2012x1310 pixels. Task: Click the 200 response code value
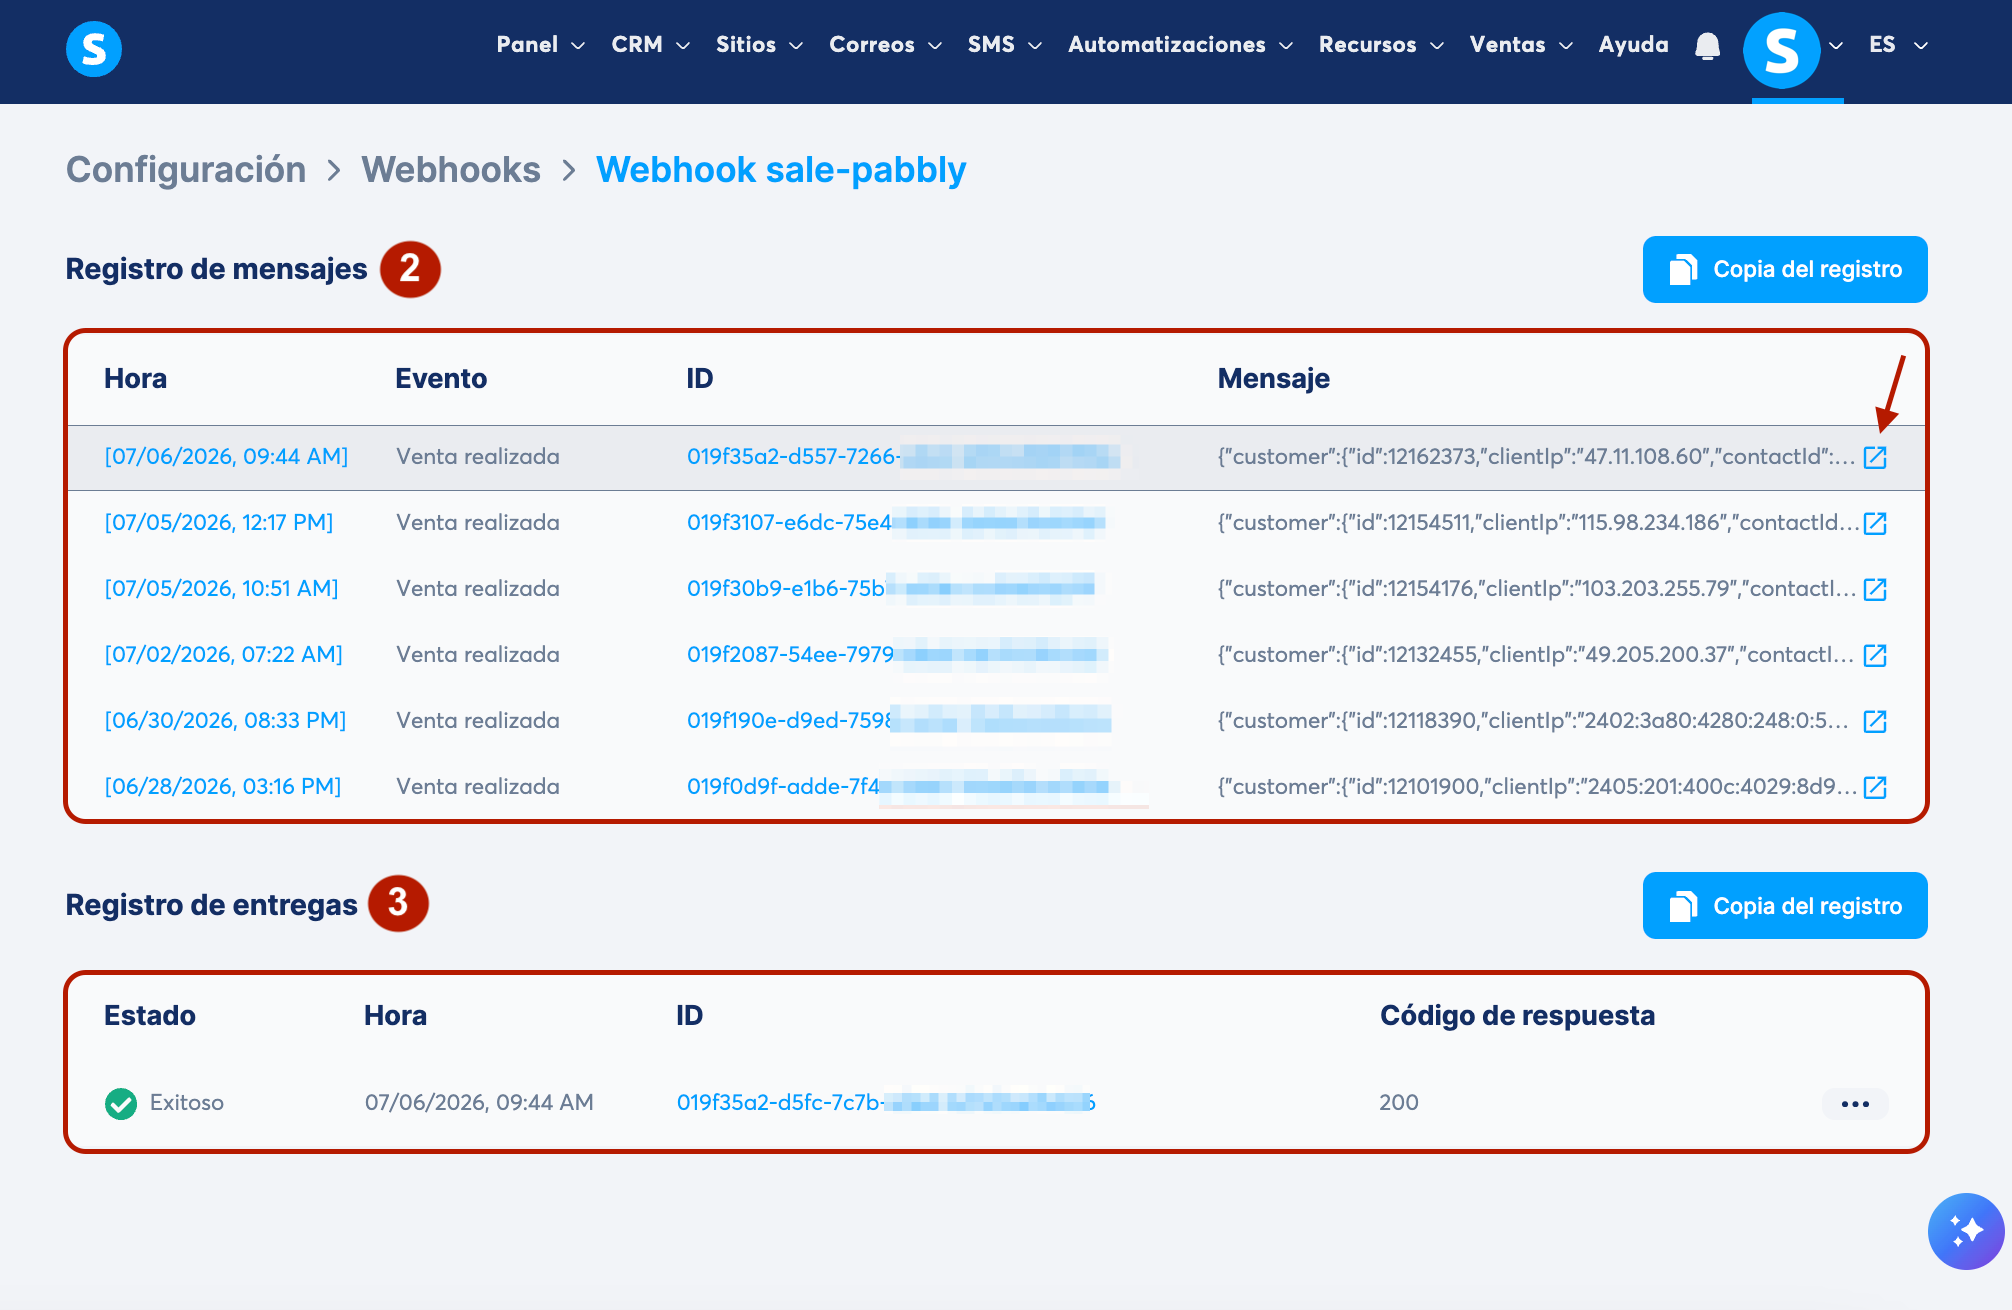1398,1103
